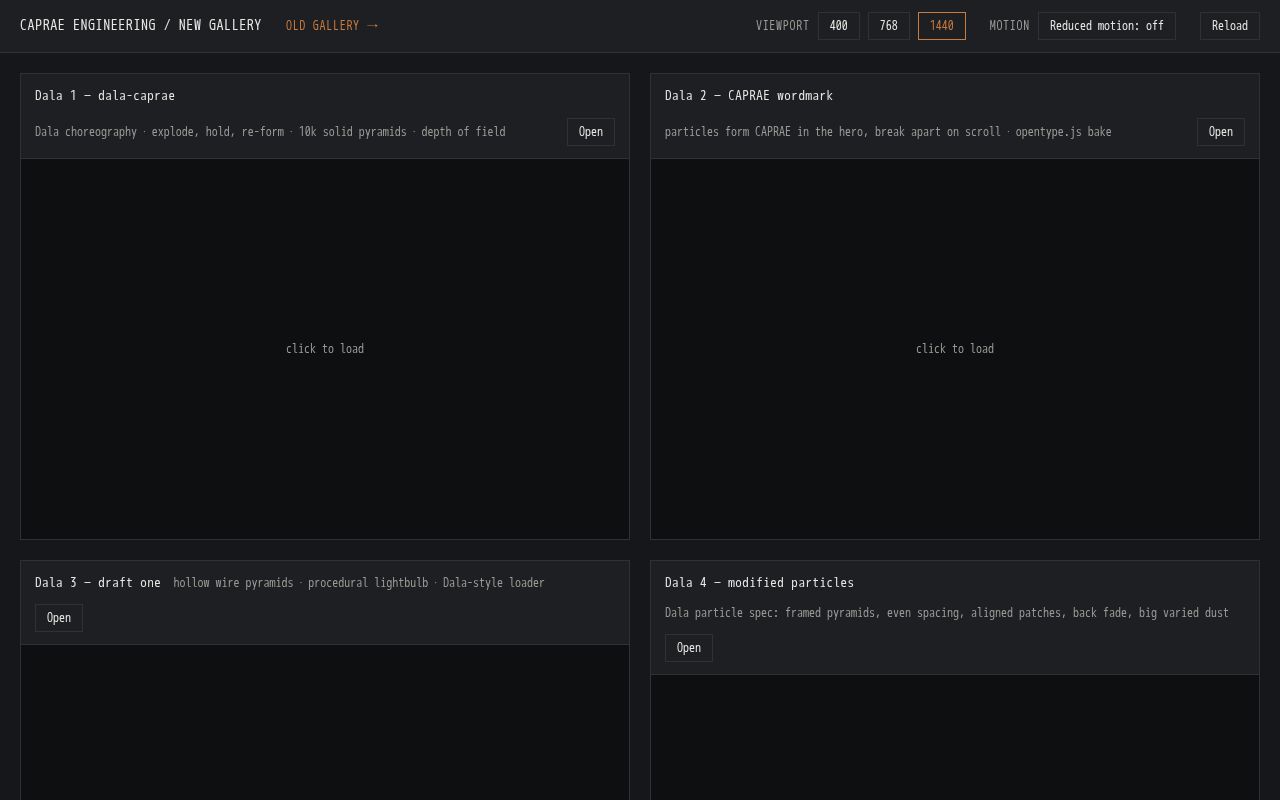The width and height of the screenshot is (1280, 800).
Task: Open Dala 1 dala-caprae demo
Action: pyautogui.click(x=591, y=132)
